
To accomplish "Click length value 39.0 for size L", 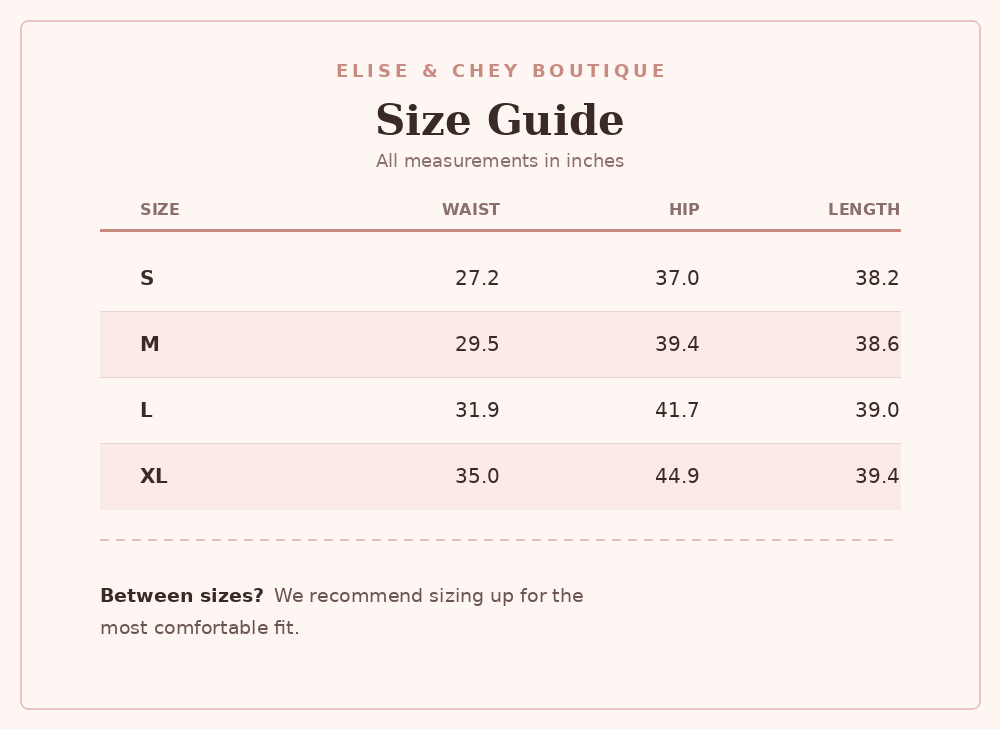I will pyautogui.click(x=877, y=410).
